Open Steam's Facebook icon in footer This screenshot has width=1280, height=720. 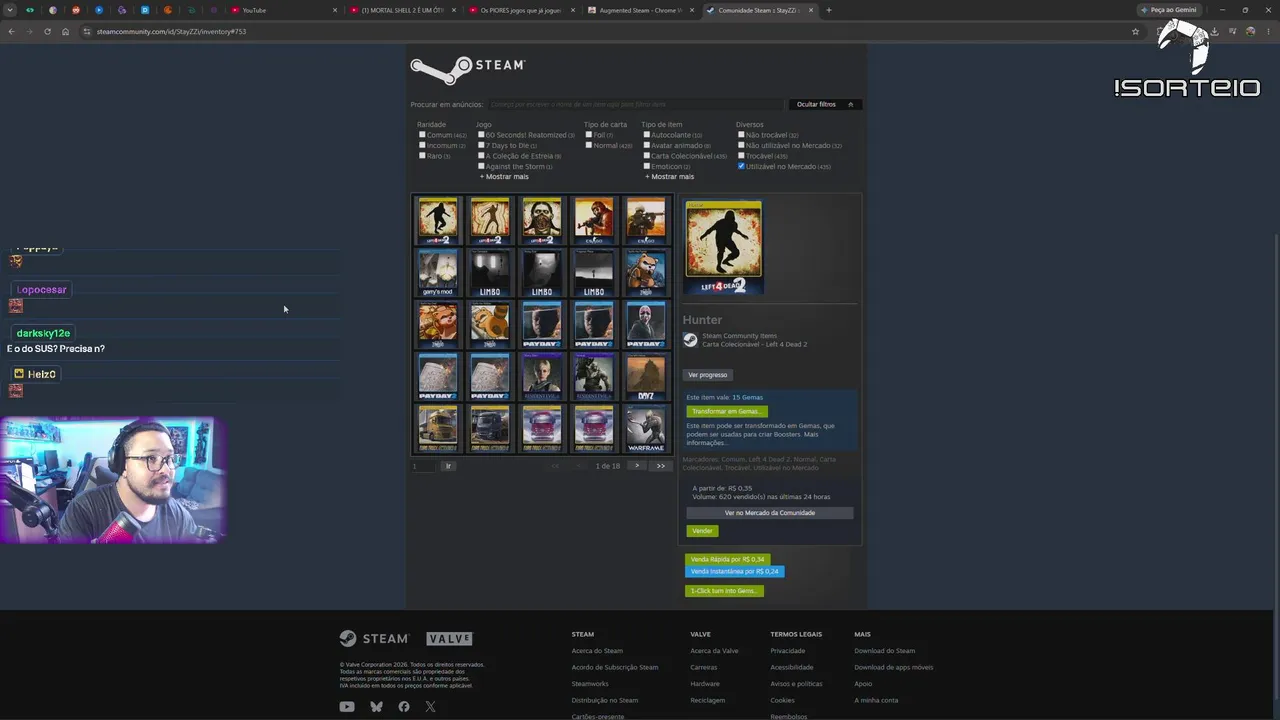pyautogui.click(x=404, y=707)
